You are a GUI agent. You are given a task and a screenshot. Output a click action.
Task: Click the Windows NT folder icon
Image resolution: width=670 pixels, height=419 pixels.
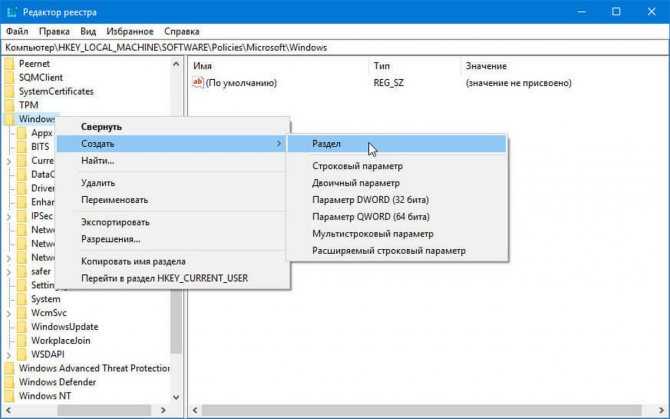(x=9, y=396)
